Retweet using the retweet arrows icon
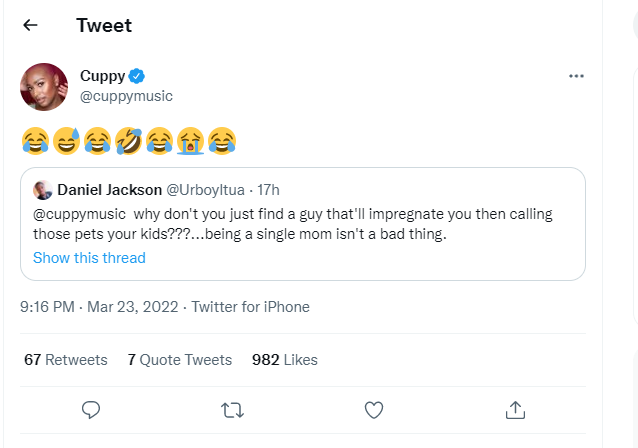638x448 pixels. (x=232, y=409)
